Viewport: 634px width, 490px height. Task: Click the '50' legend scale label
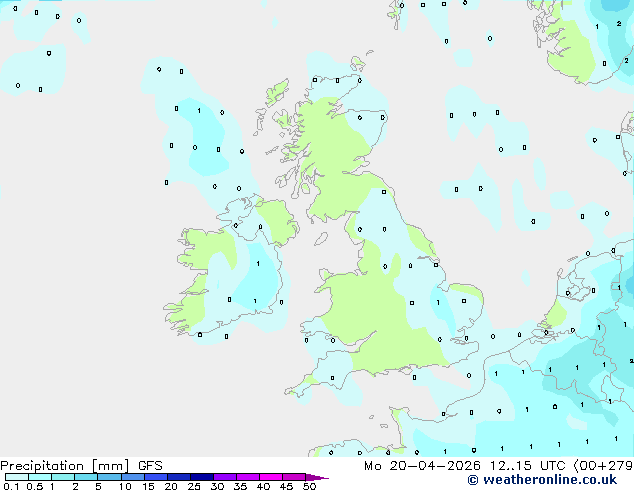[309, 486]
